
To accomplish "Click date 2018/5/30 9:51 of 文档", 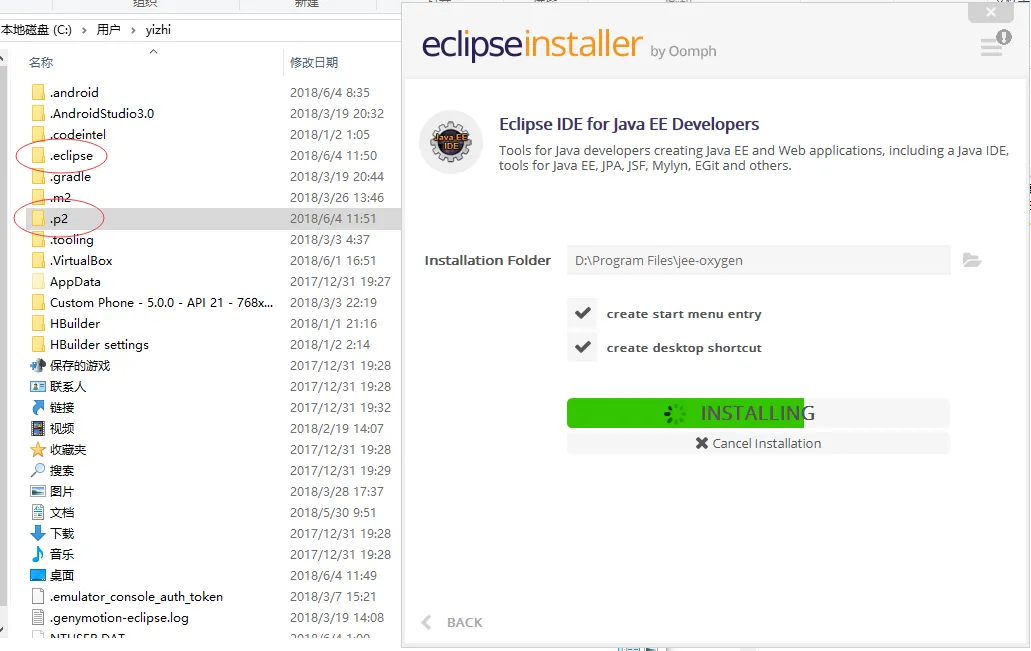I will (x=333, y=512).
